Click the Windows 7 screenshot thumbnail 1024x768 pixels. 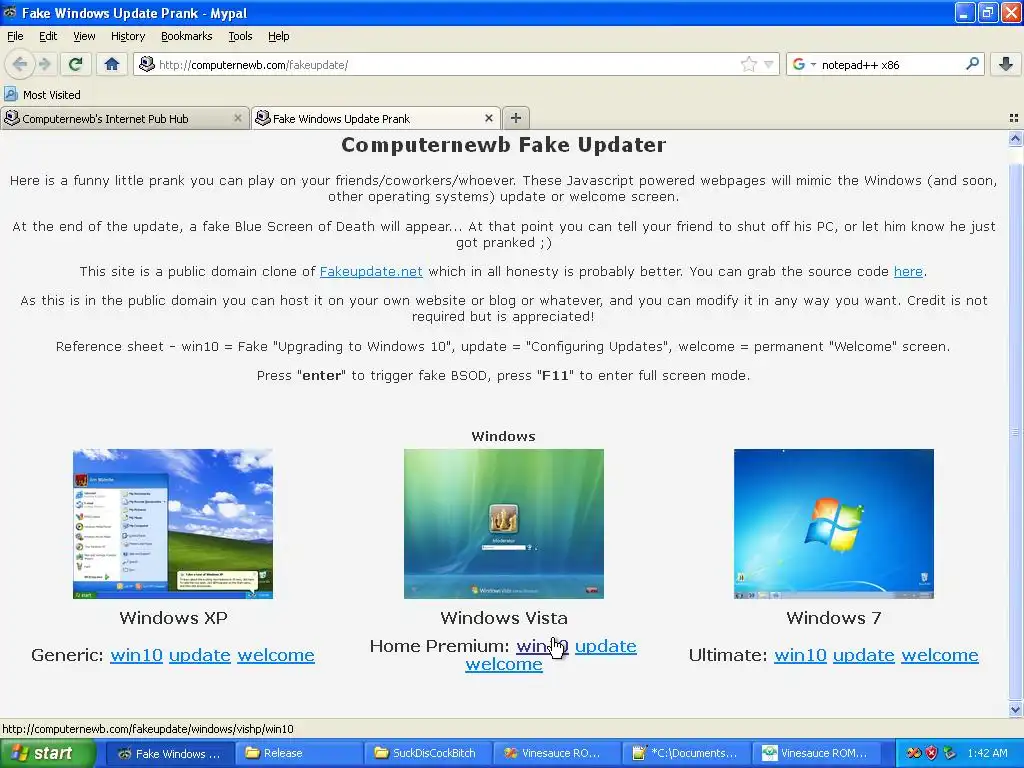pos(834,524)
